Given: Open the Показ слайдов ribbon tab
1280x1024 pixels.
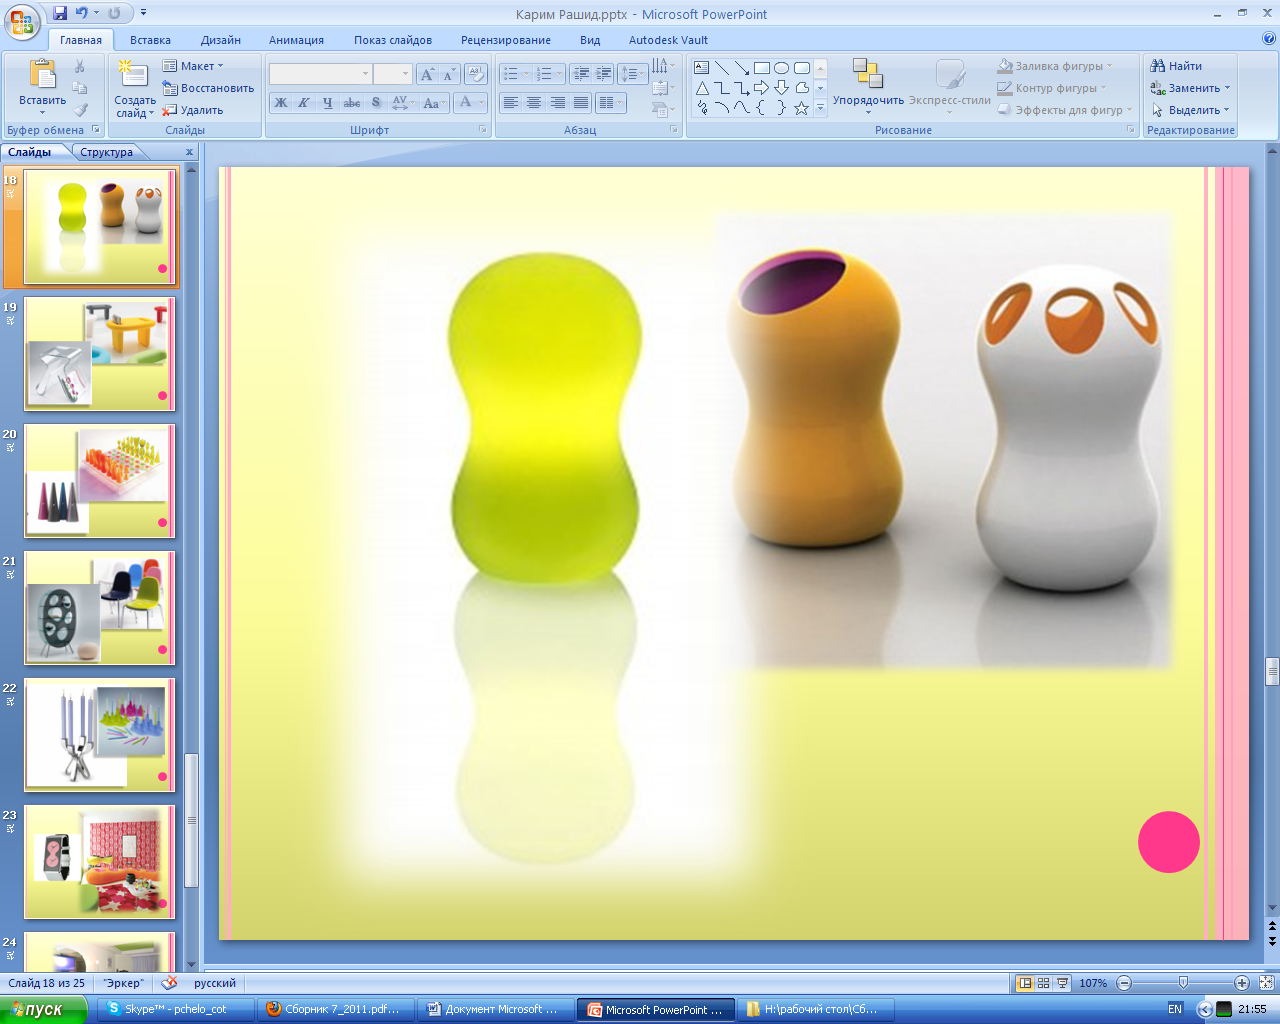Looking at the screenshot, I should tap(393, 40).
